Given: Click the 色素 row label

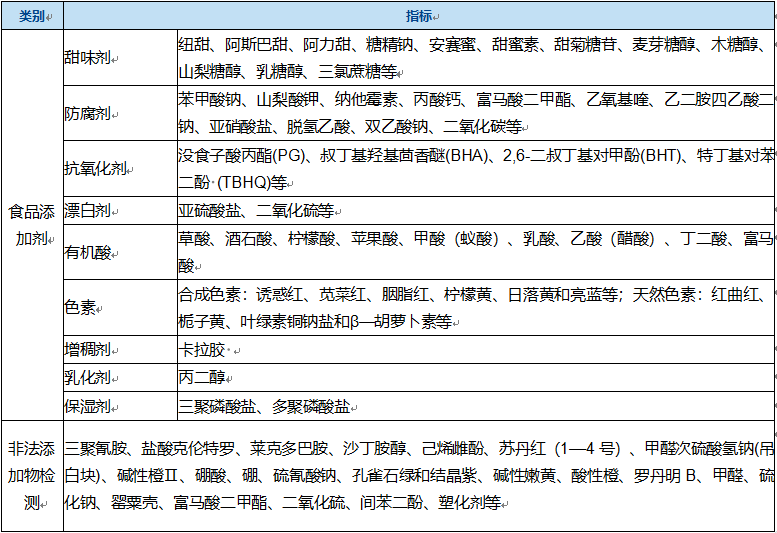Looking at the screenshot, I should [80, 307].
